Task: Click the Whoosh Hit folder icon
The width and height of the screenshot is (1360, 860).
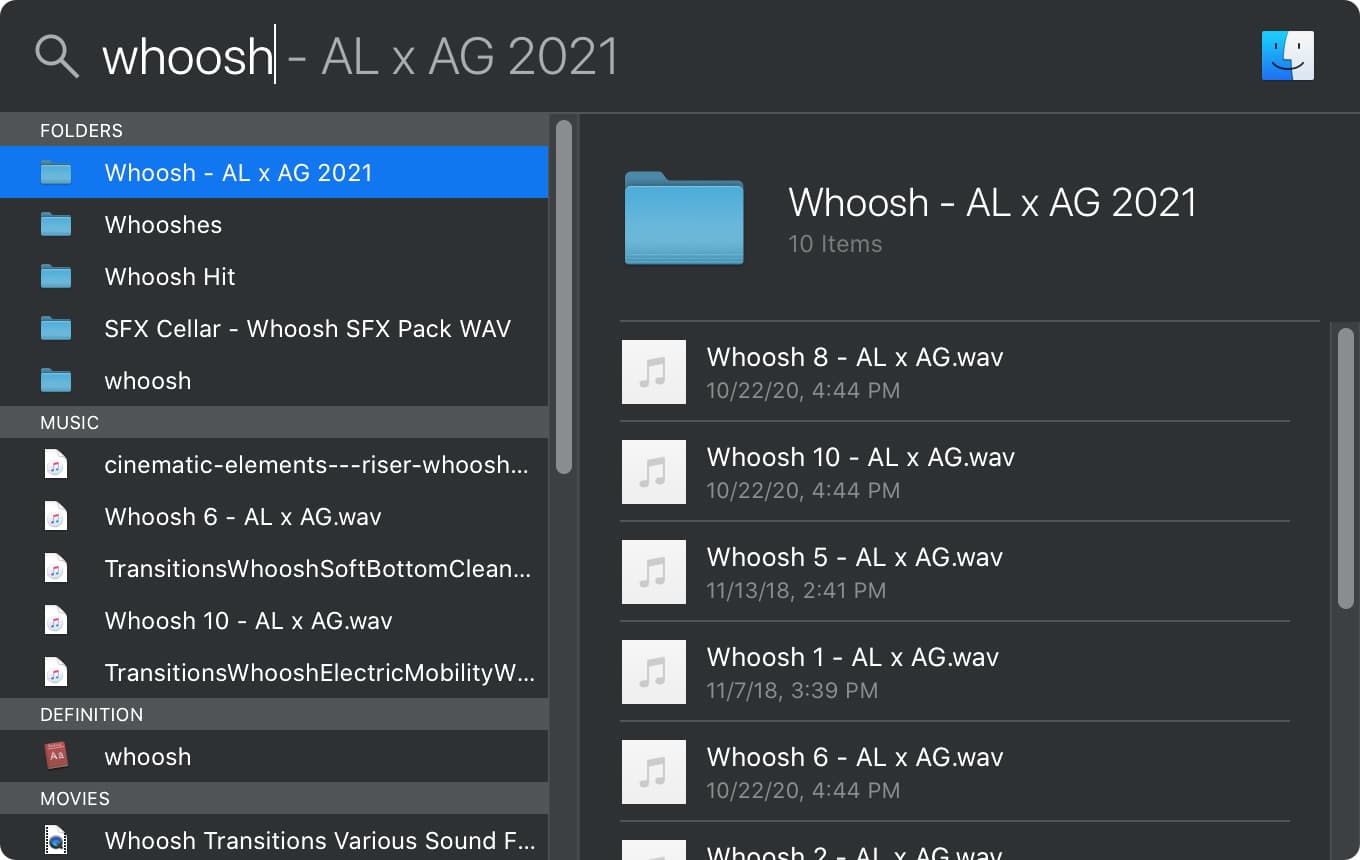Action: coord(56,277)
